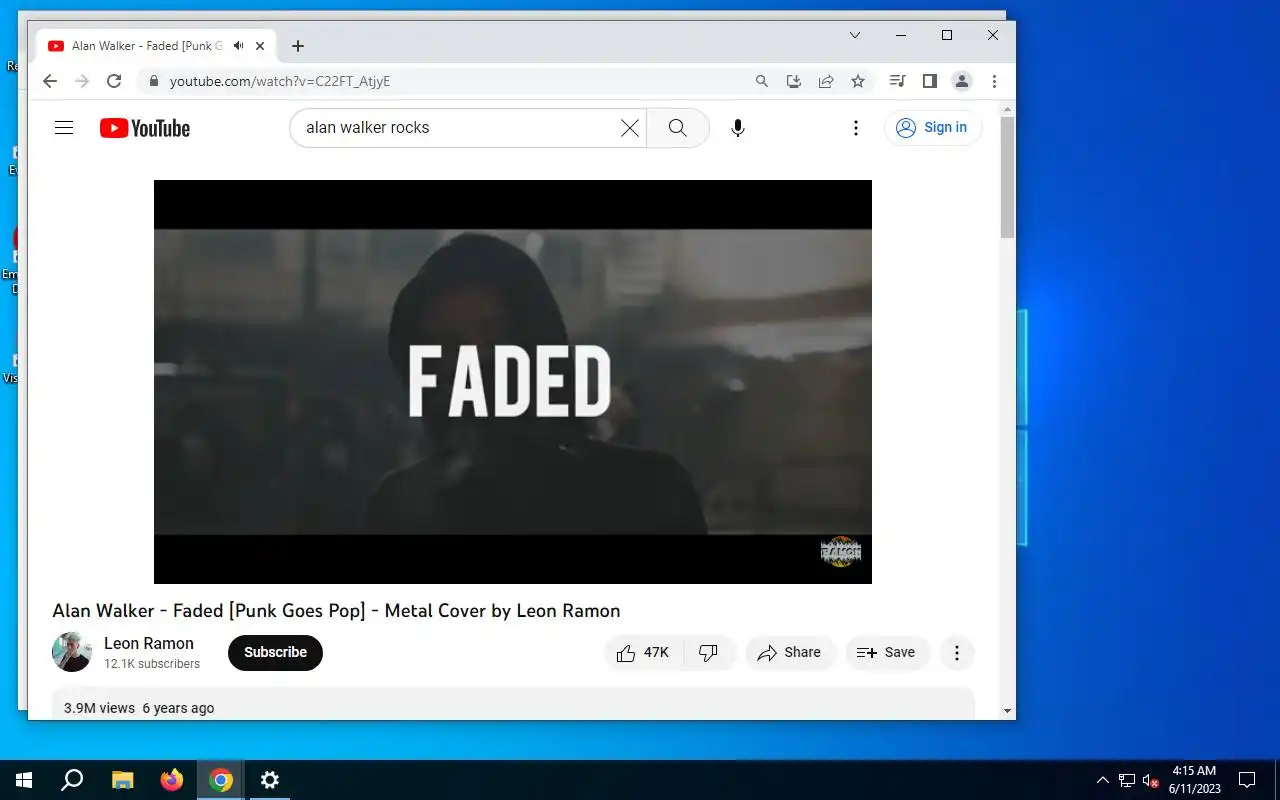Show hidden system tray icons
The image size is (1280, 800).
tap(1103, 780)
